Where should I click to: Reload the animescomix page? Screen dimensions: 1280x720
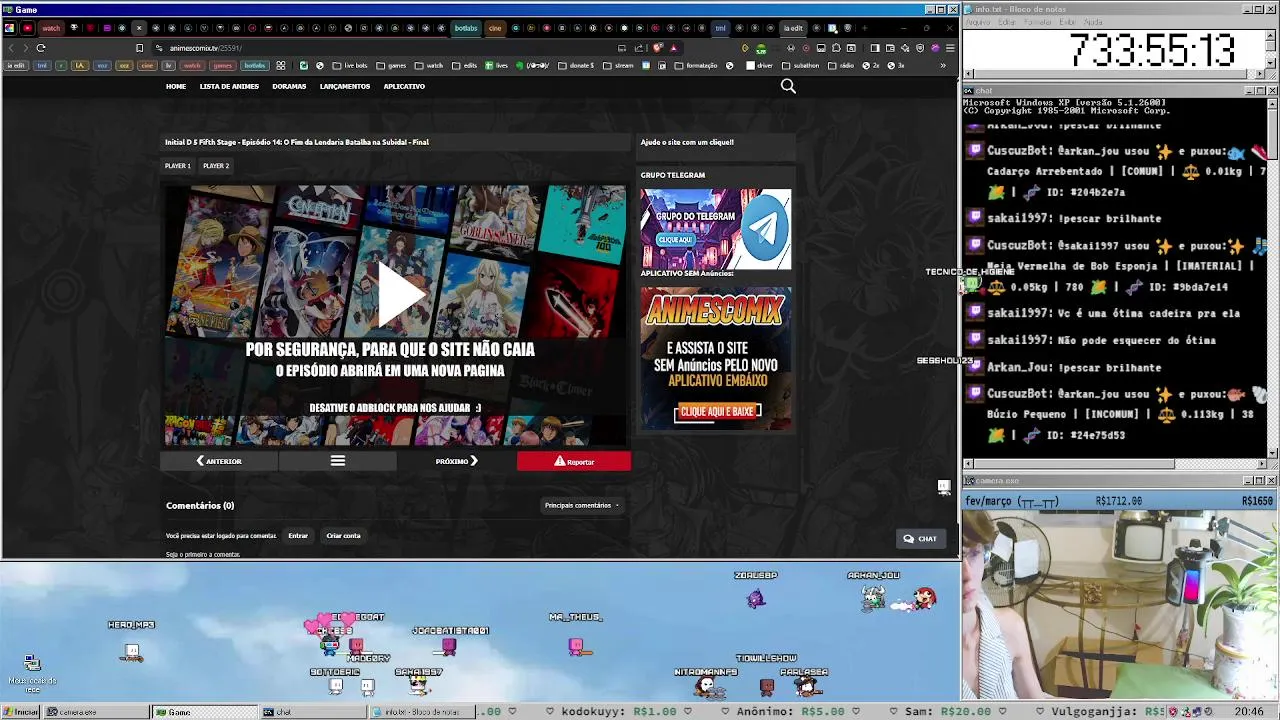click(41, 48)
